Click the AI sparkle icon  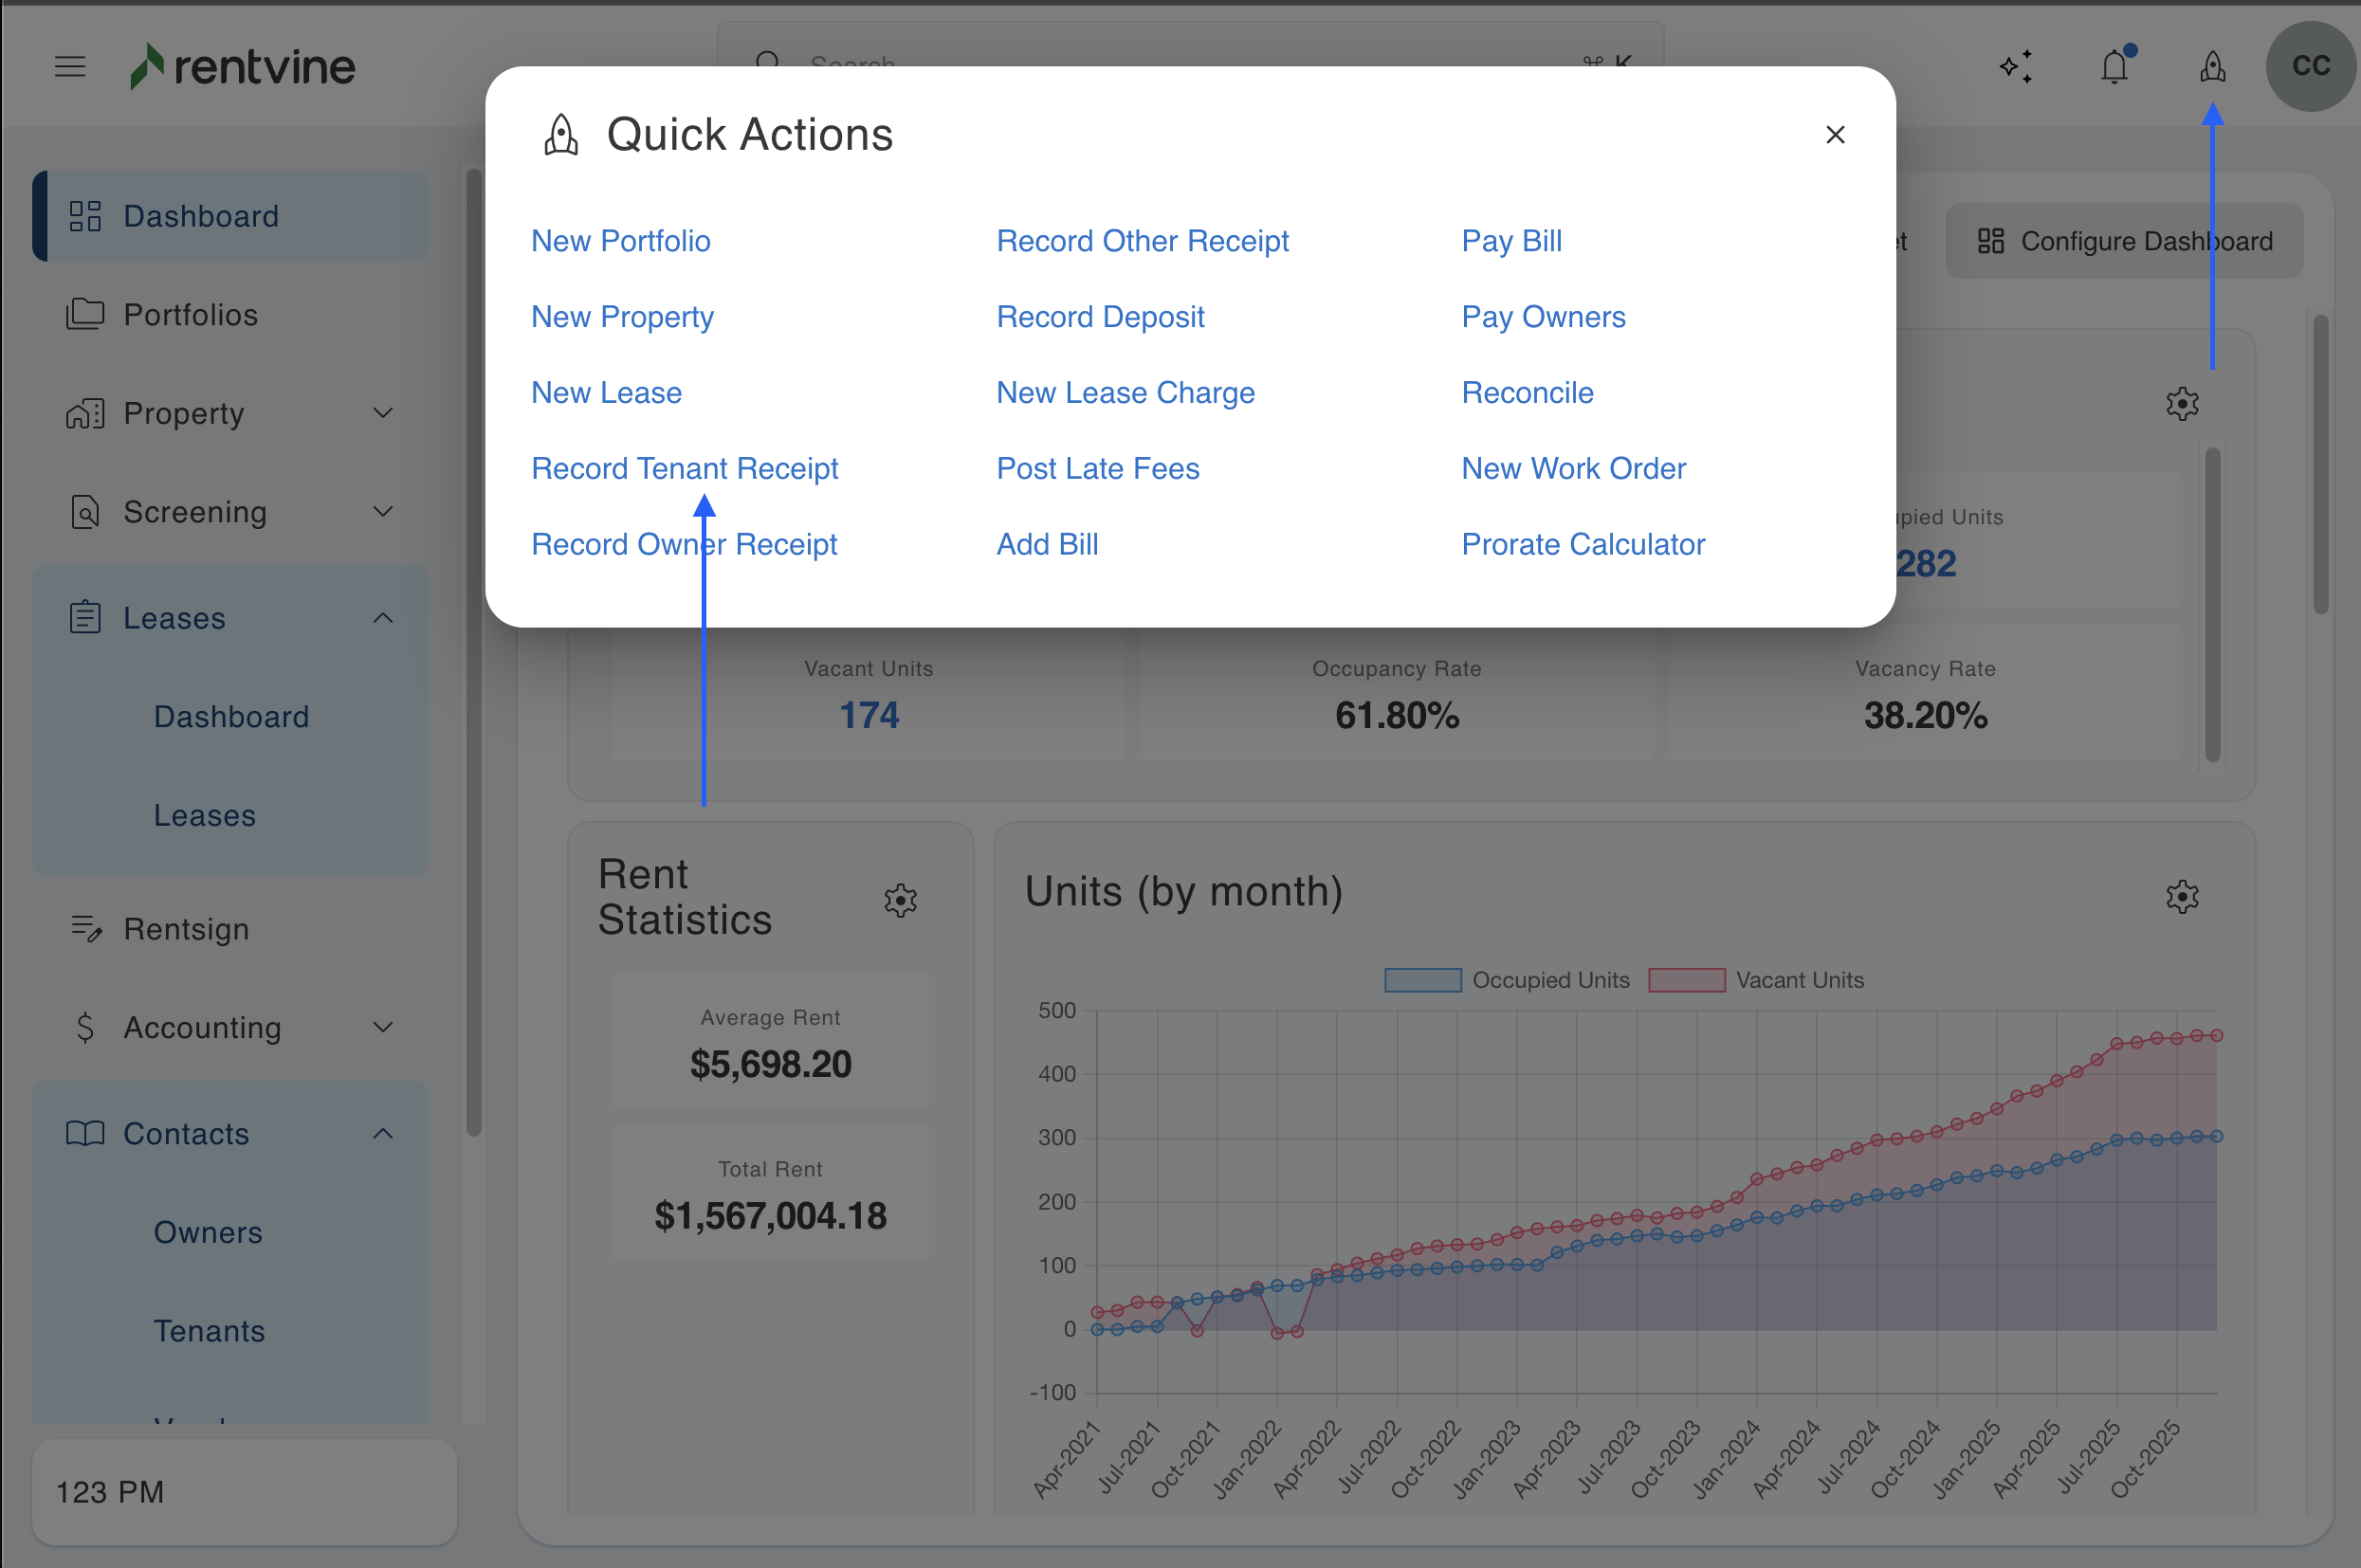point(2016,67)
